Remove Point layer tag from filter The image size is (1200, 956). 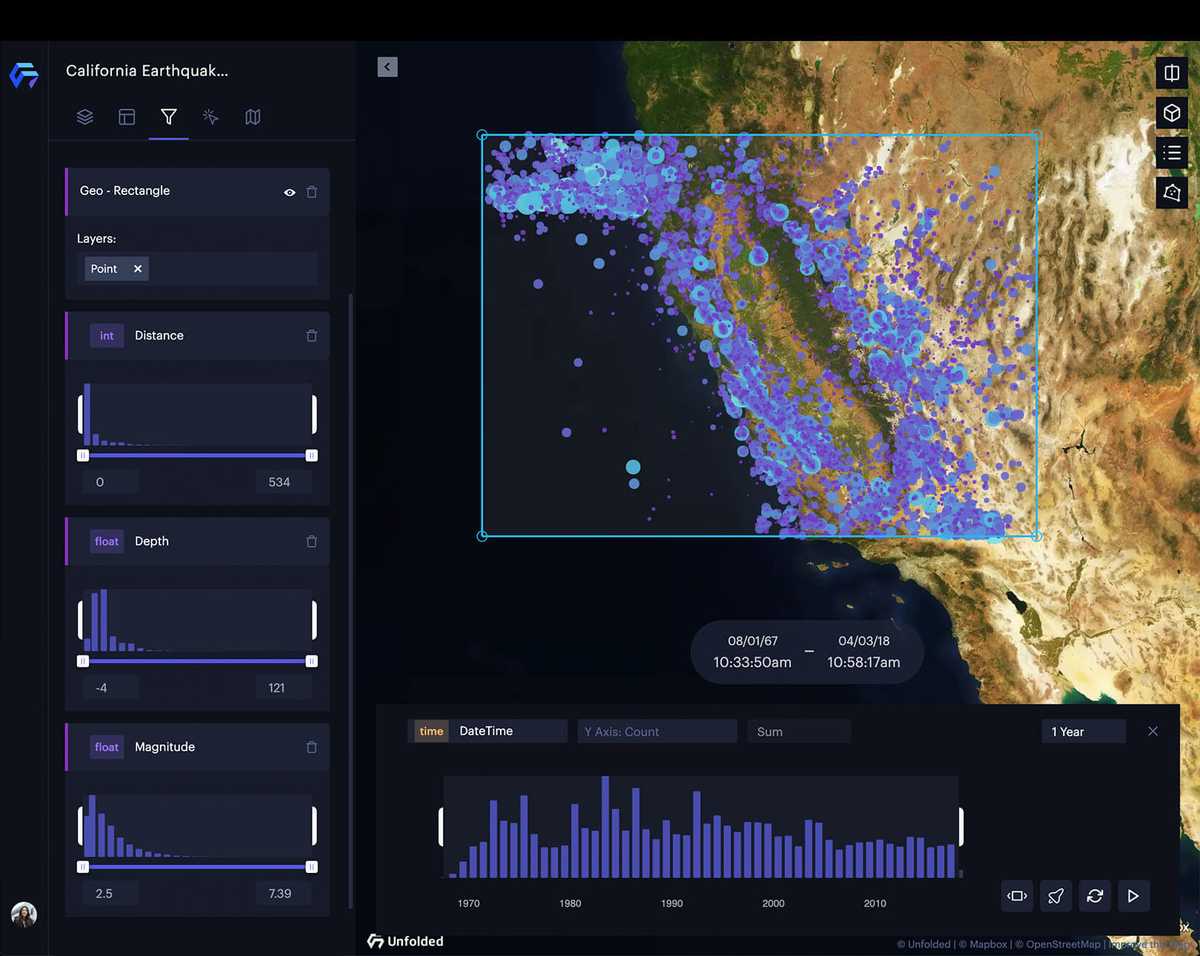138,269
